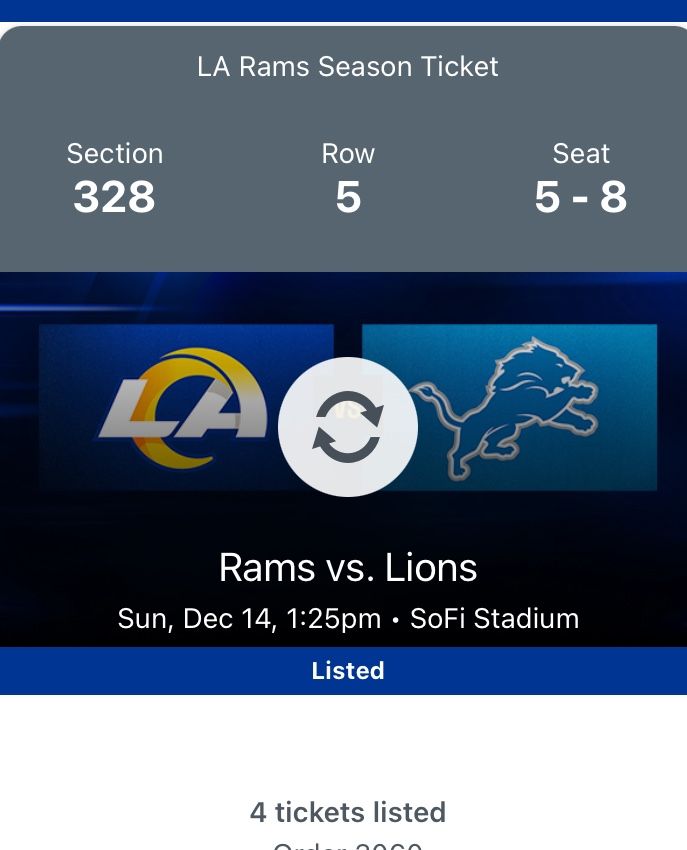Switch to the Listed tickets view
The image size is (687, 850).
coord(347,671)
